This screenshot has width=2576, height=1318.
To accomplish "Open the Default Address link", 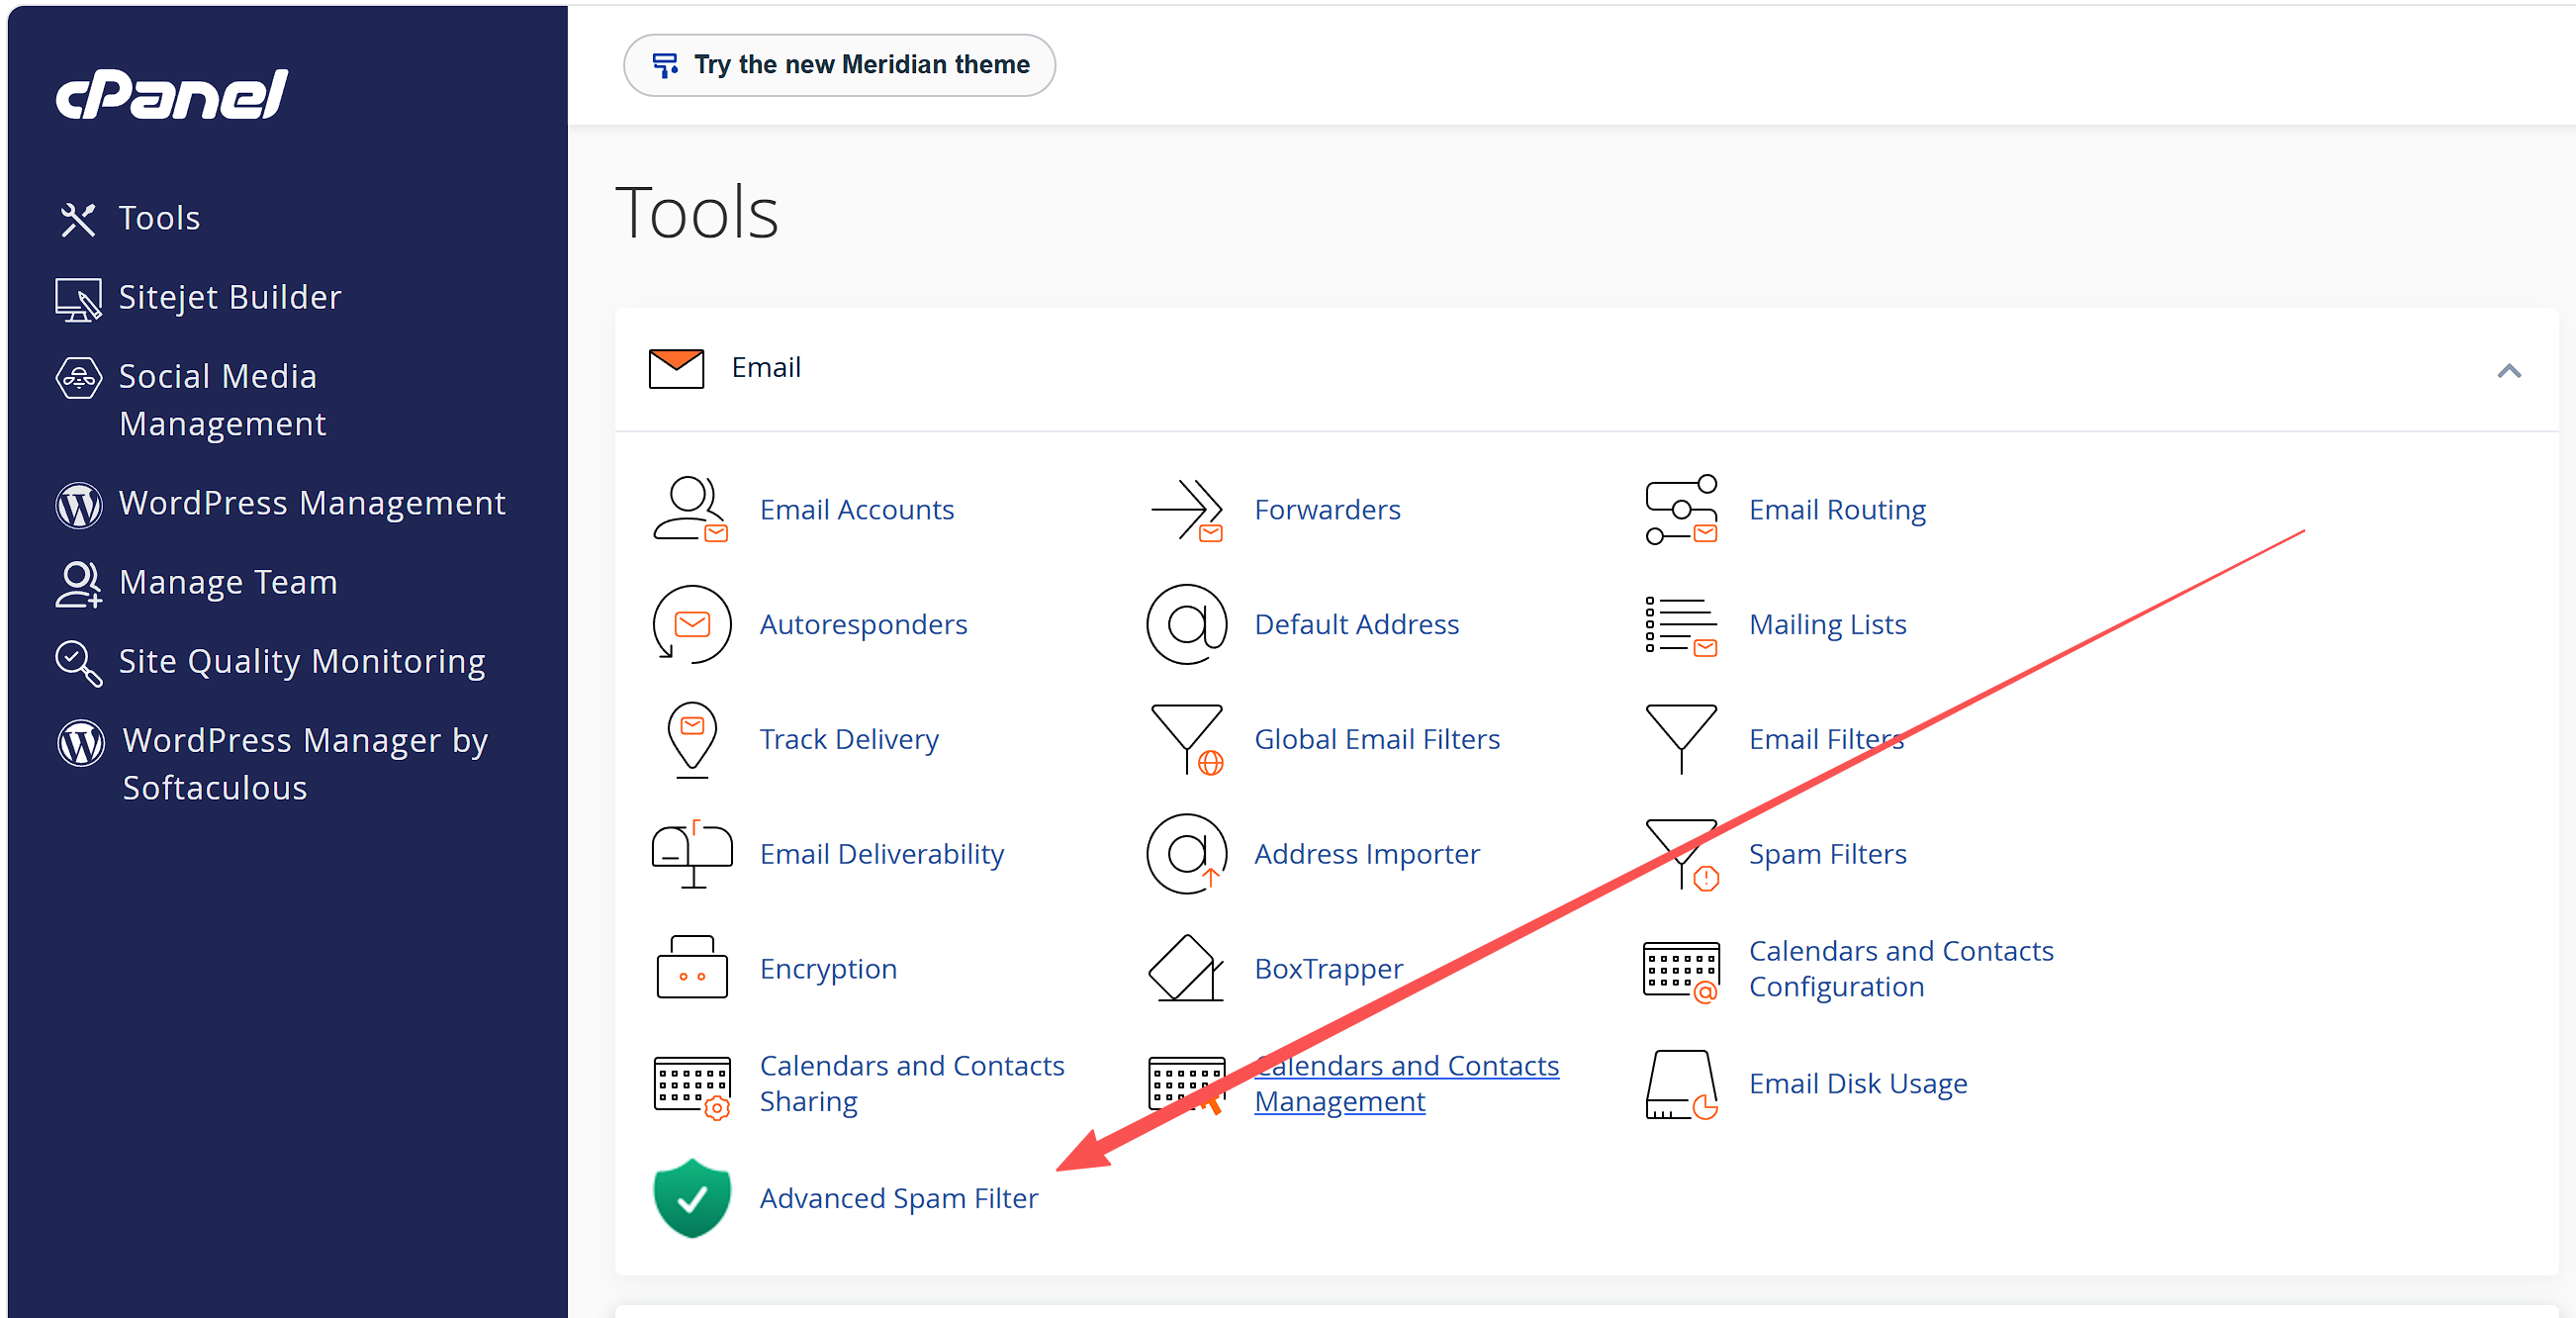I will pos(1356,625).
